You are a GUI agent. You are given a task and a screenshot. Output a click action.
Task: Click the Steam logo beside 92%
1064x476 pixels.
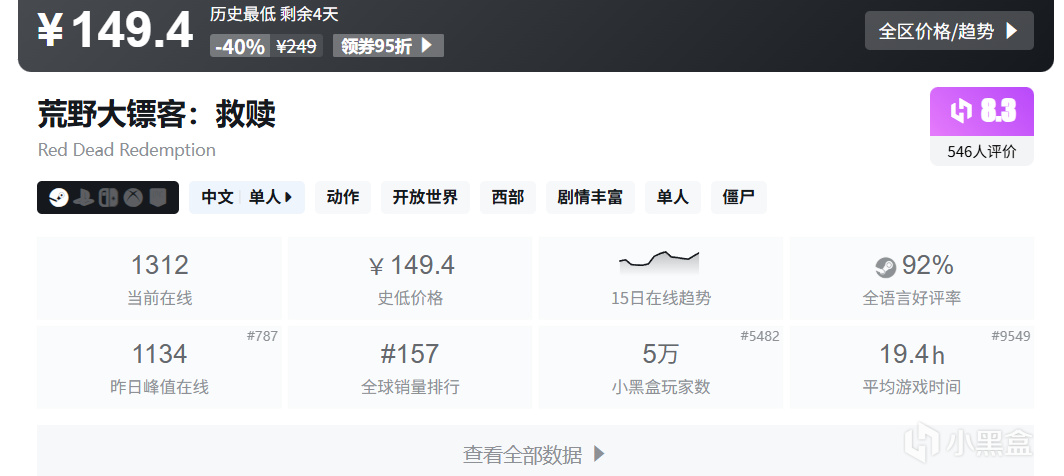[886, 268]
